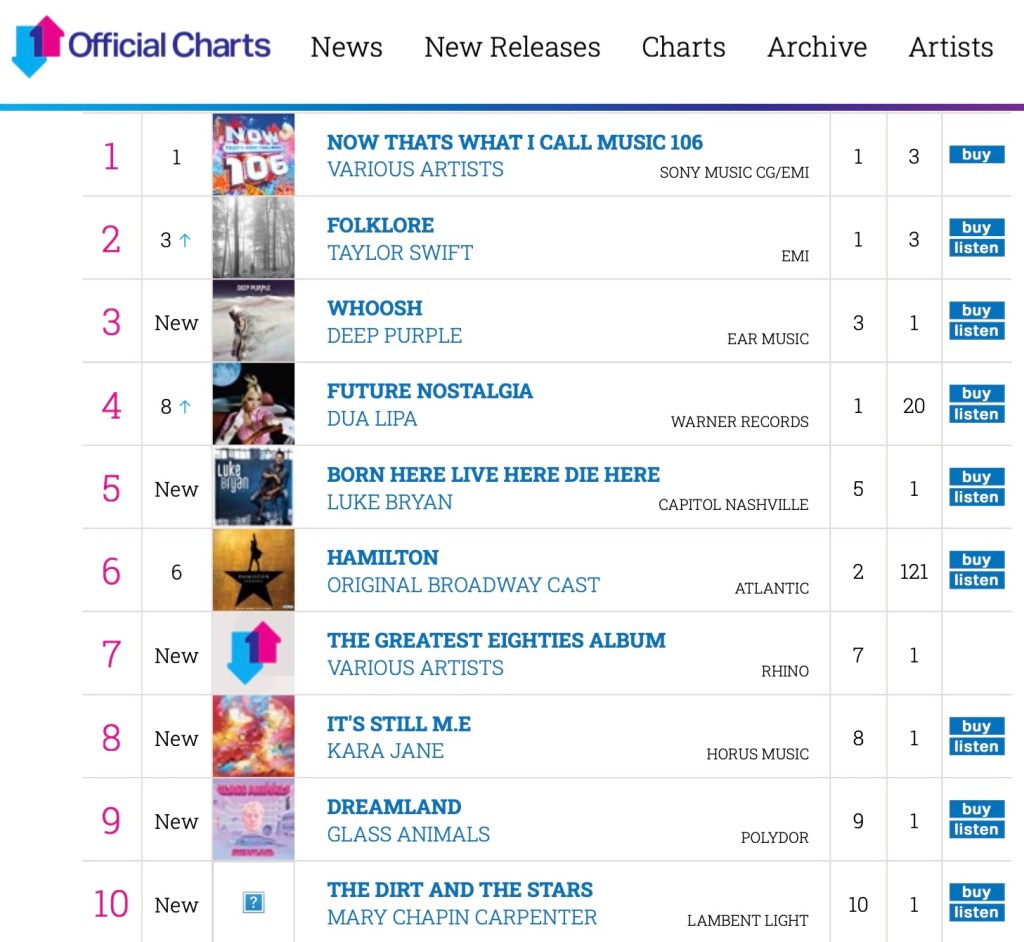Viewport: 1024px width, 942px height.
Task: Navigate to the Artists page
Action: coord(951,47)
